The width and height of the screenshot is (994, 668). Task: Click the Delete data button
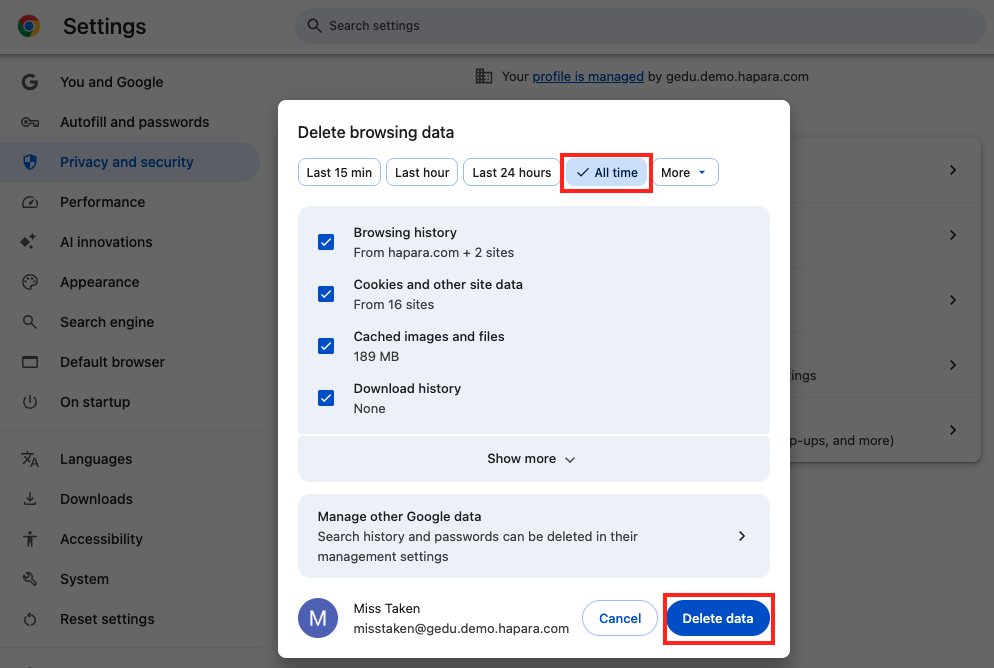tap(718, 618)
